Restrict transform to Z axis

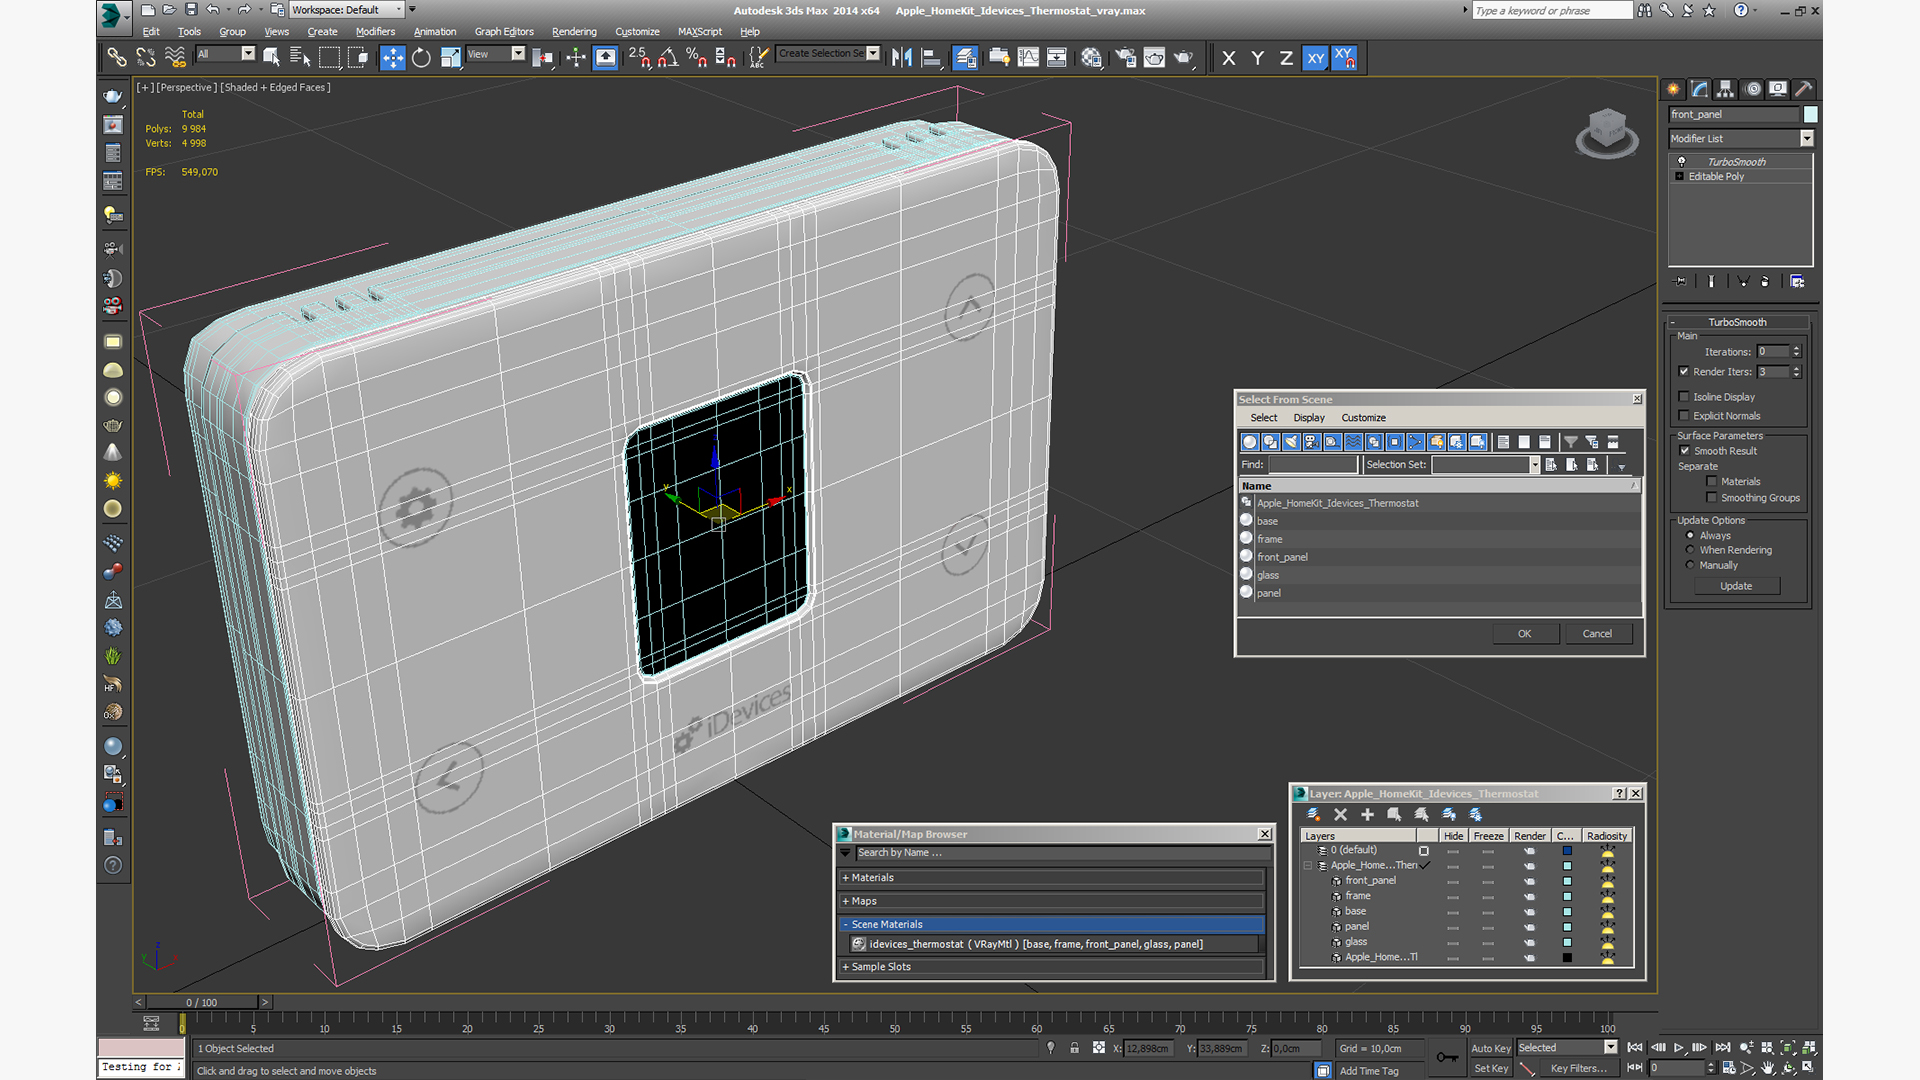pyautogui.click(x=1286, y=58)
